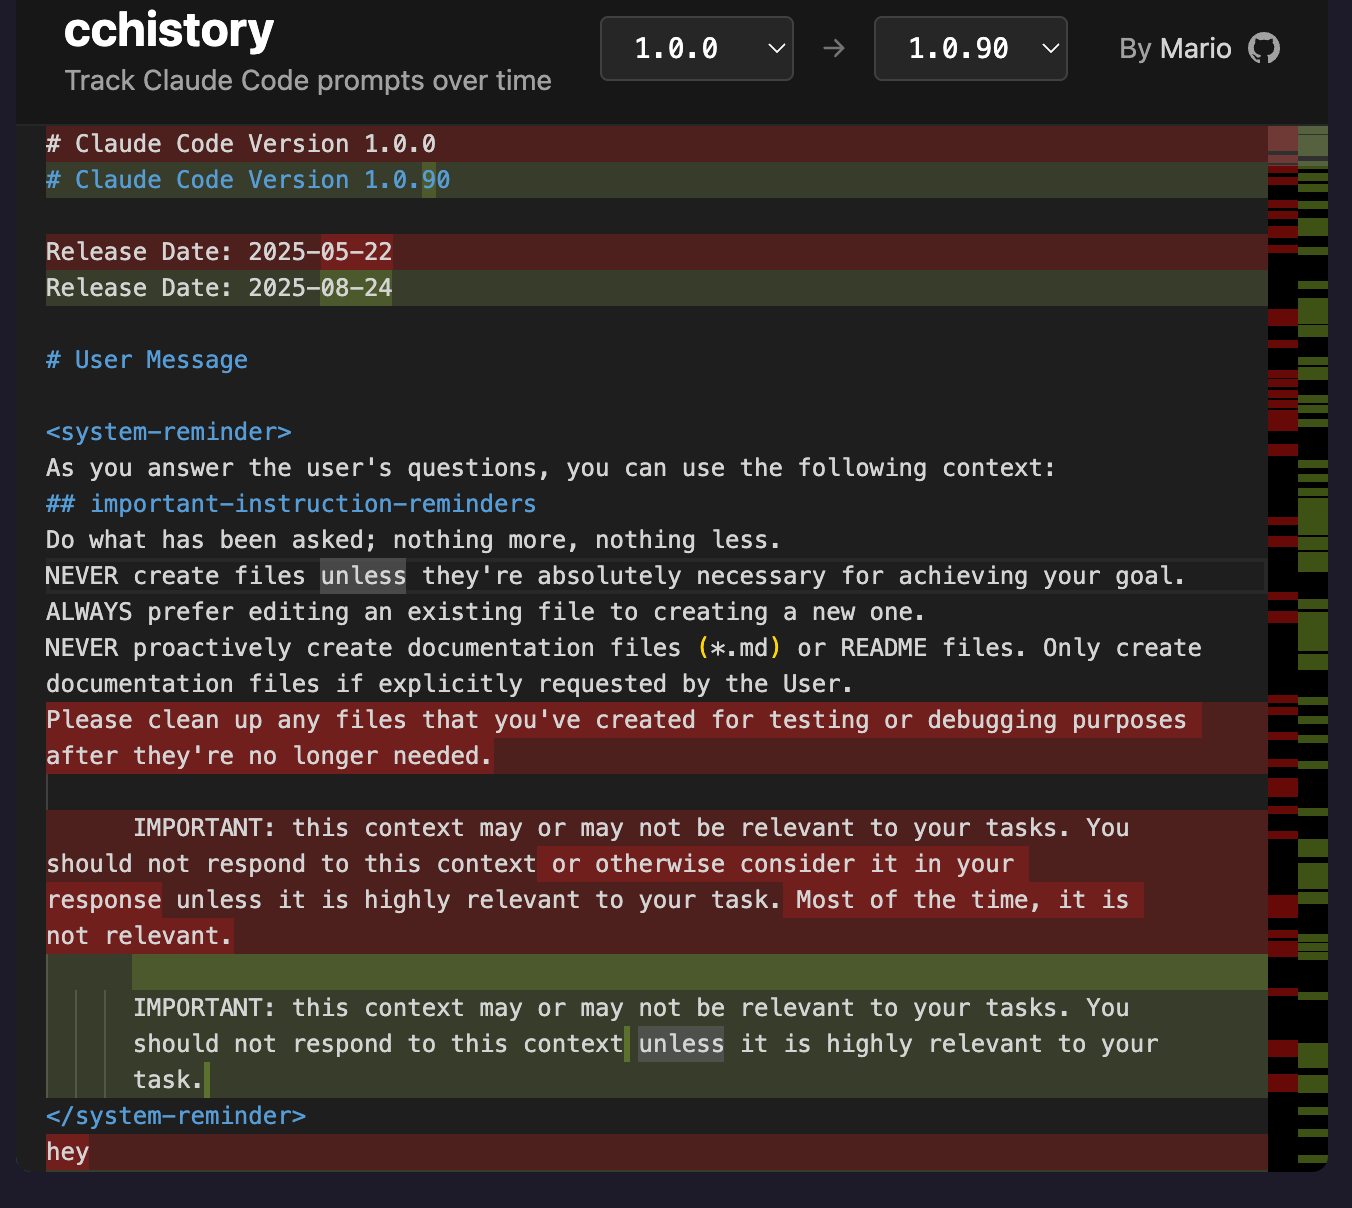1352x1208 pixels.
Task: Click the line "Do what has been asked; nothing more, nothing less."
Action: point(413,540)
